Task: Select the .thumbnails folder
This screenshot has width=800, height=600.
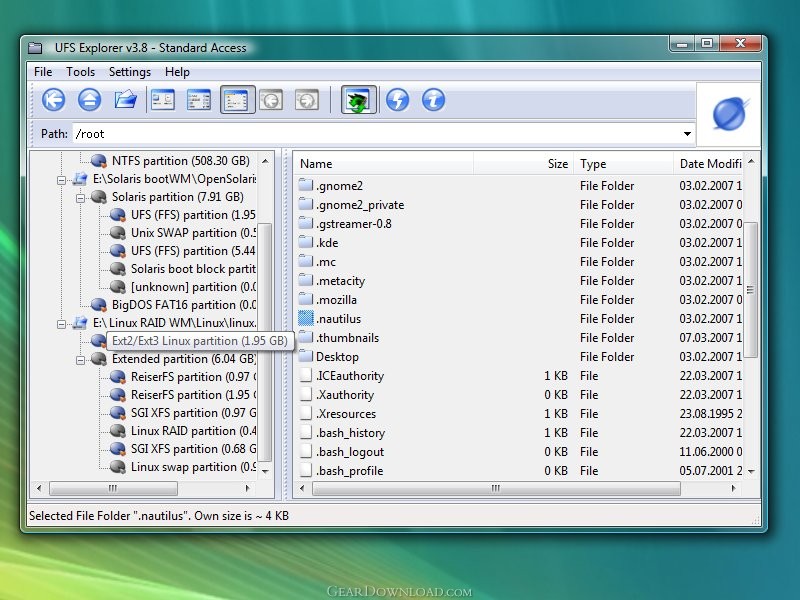Action: coord(347,338)
